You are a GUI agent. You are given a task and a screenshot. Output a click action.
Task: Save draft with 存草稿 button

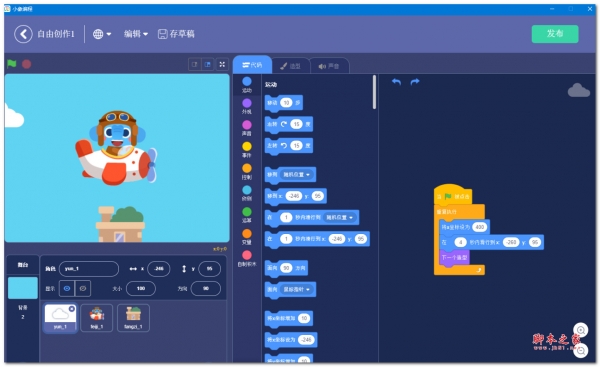coord(176,34)
